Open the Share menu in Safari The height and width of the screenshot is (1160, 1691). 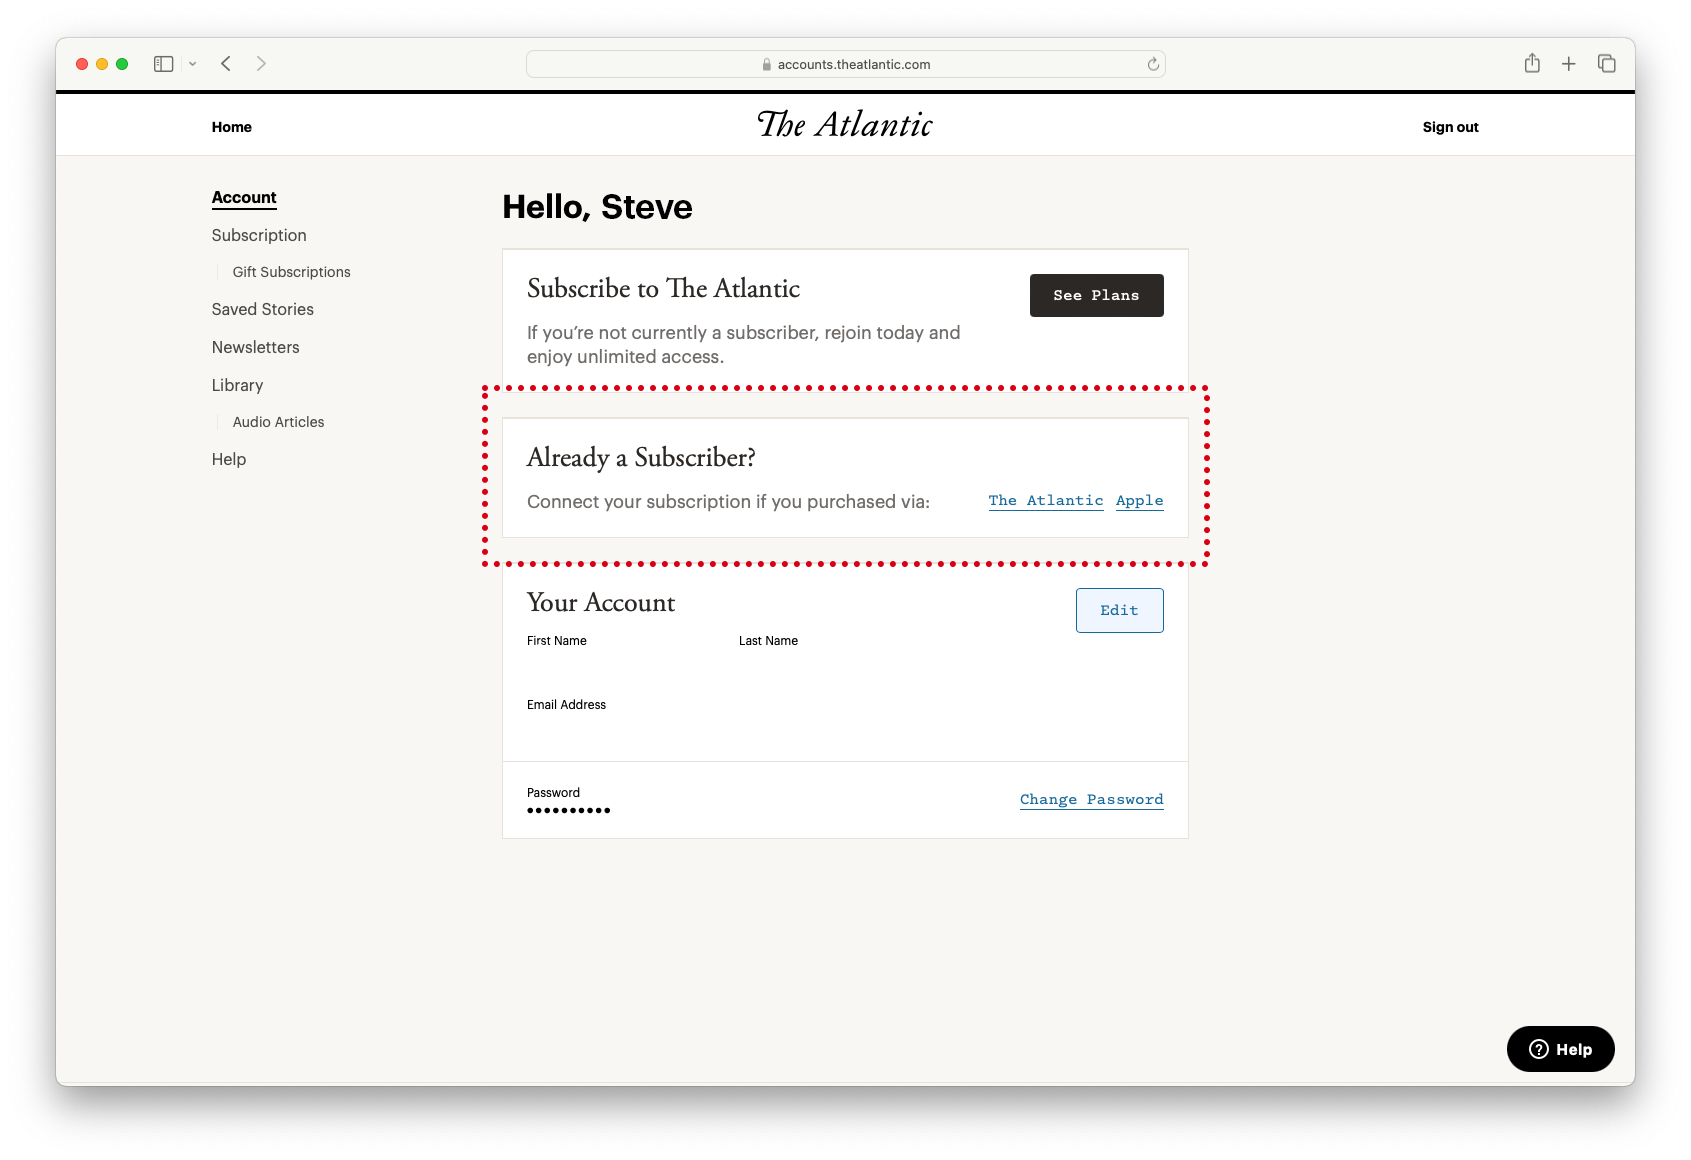[x=1532, y=63]
